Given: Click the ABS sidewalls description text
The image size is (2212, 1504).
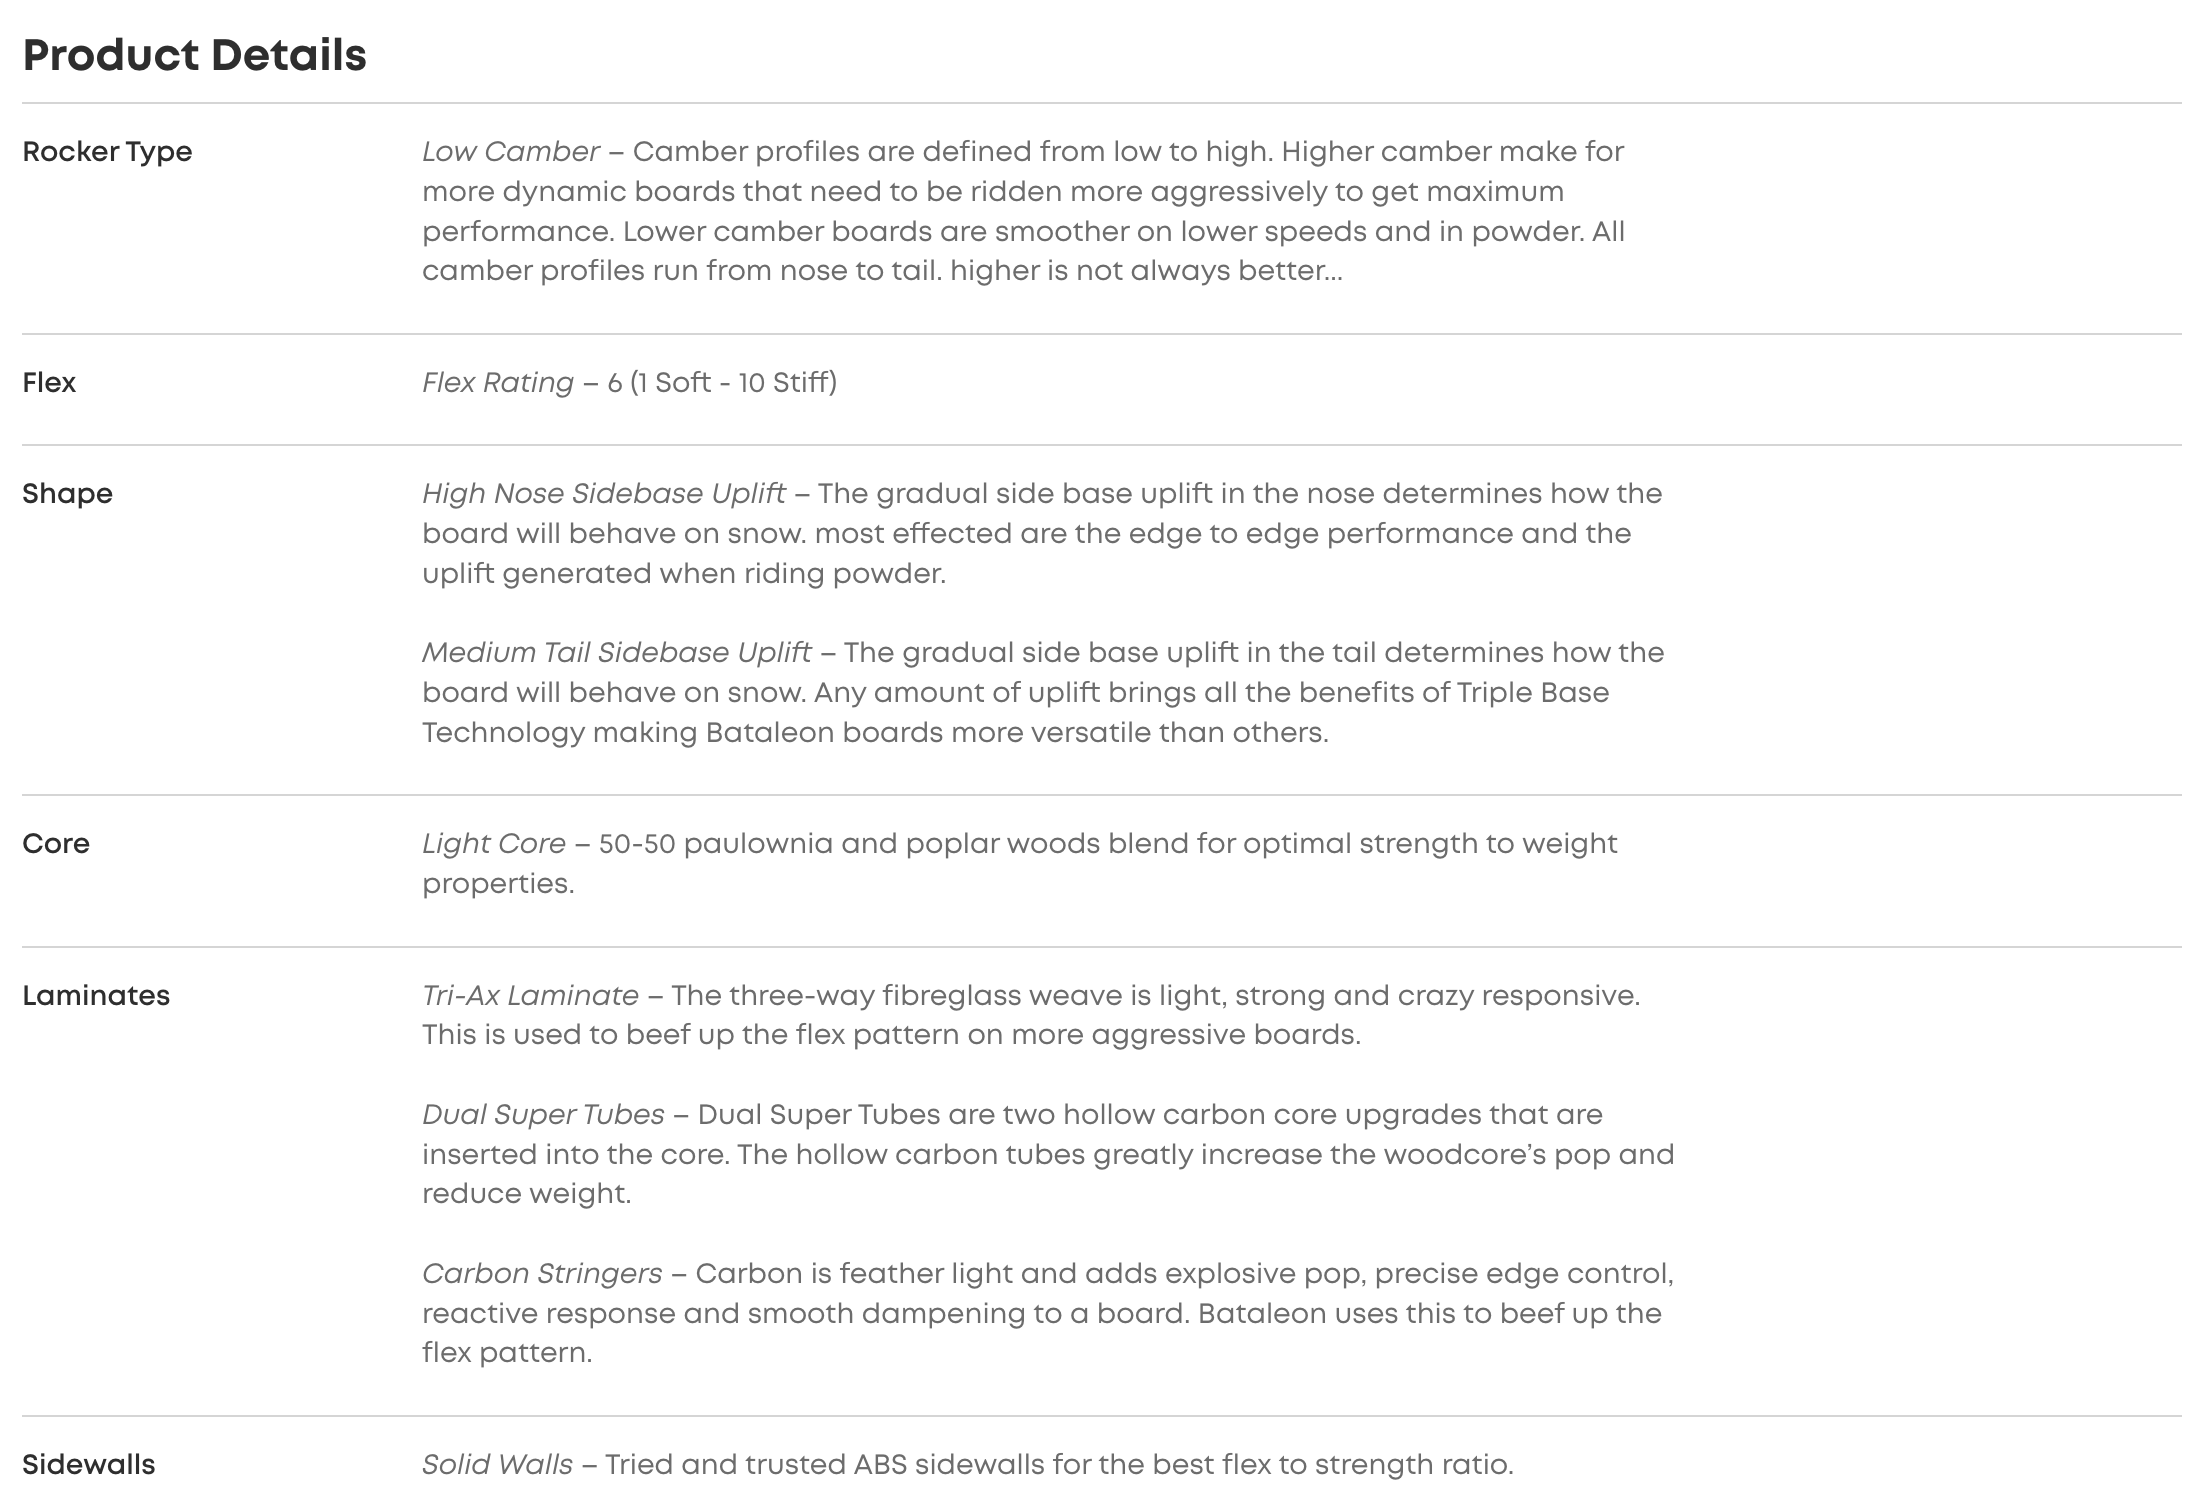Looking at the screenshot, I should click(1059, 1465).
